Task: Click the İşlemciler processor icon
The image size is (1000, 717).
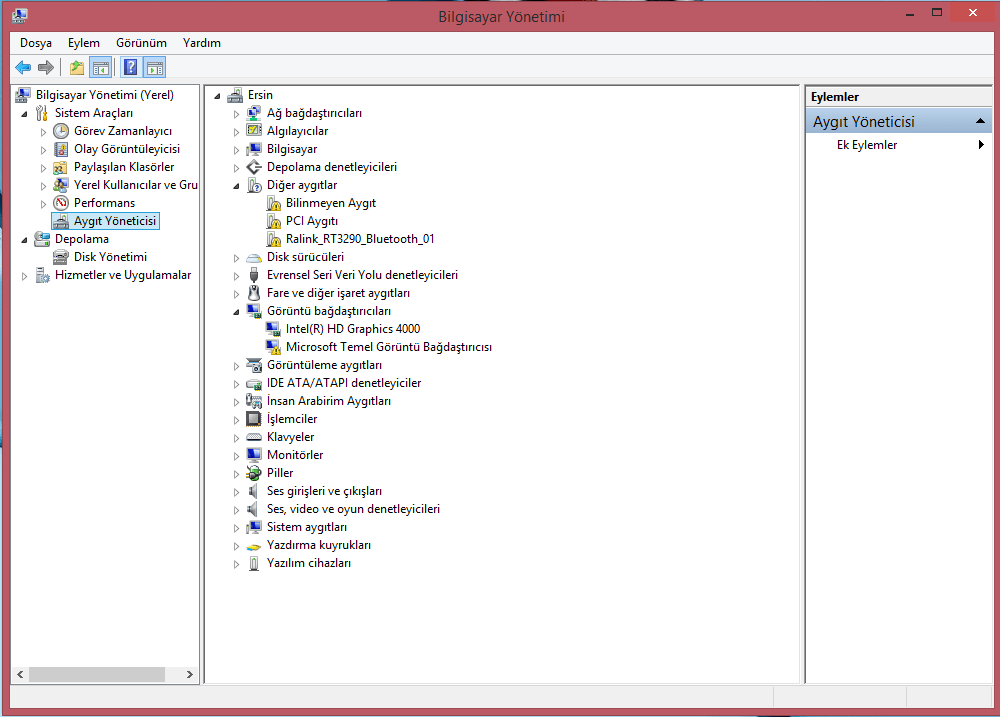Action: [x=254, y=419]
